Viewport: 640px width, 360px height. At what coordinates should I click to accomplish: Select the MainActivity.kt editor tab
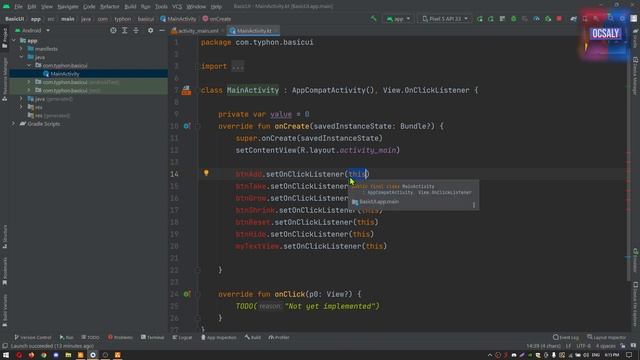click(x=253, y=31)
